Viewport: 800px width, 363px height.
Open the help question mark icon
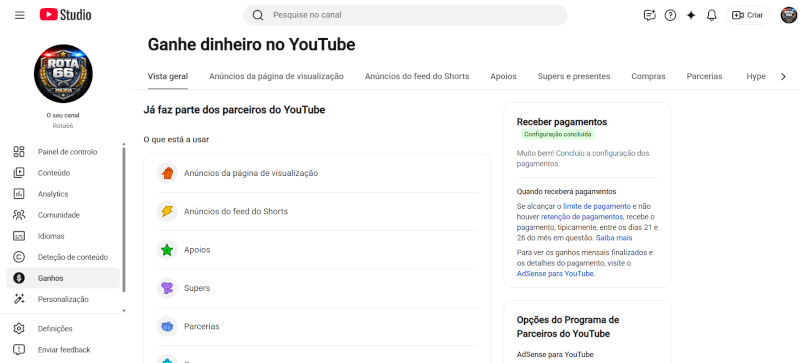click(x=670, y=15)
